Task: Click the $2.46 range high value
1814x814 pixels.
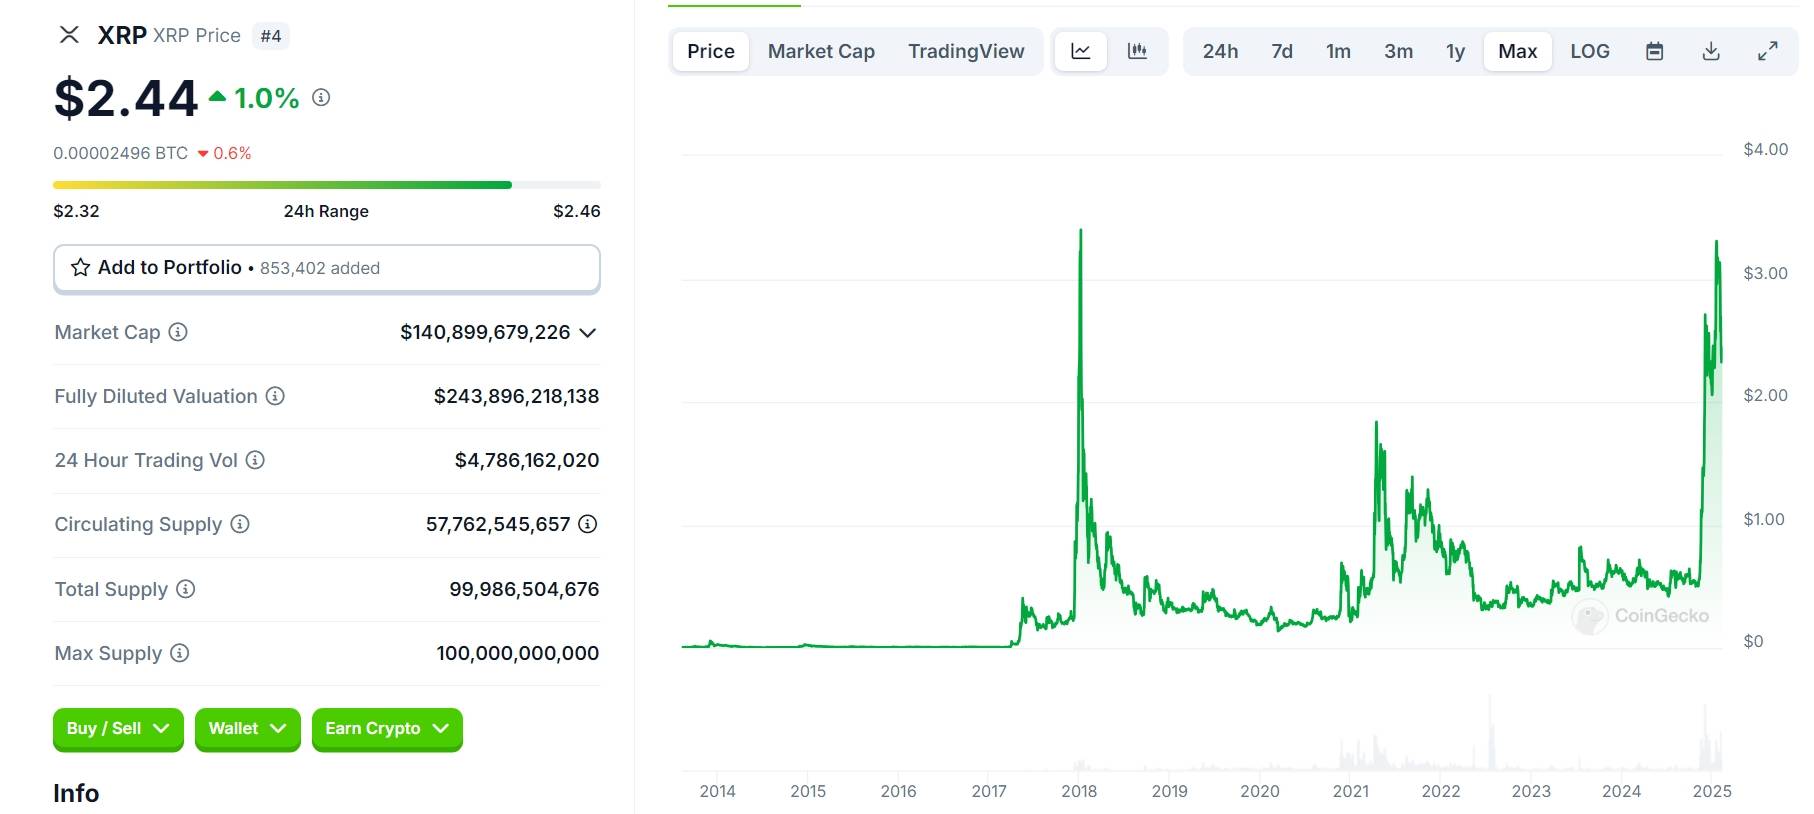Action: (x=577, y=211)
